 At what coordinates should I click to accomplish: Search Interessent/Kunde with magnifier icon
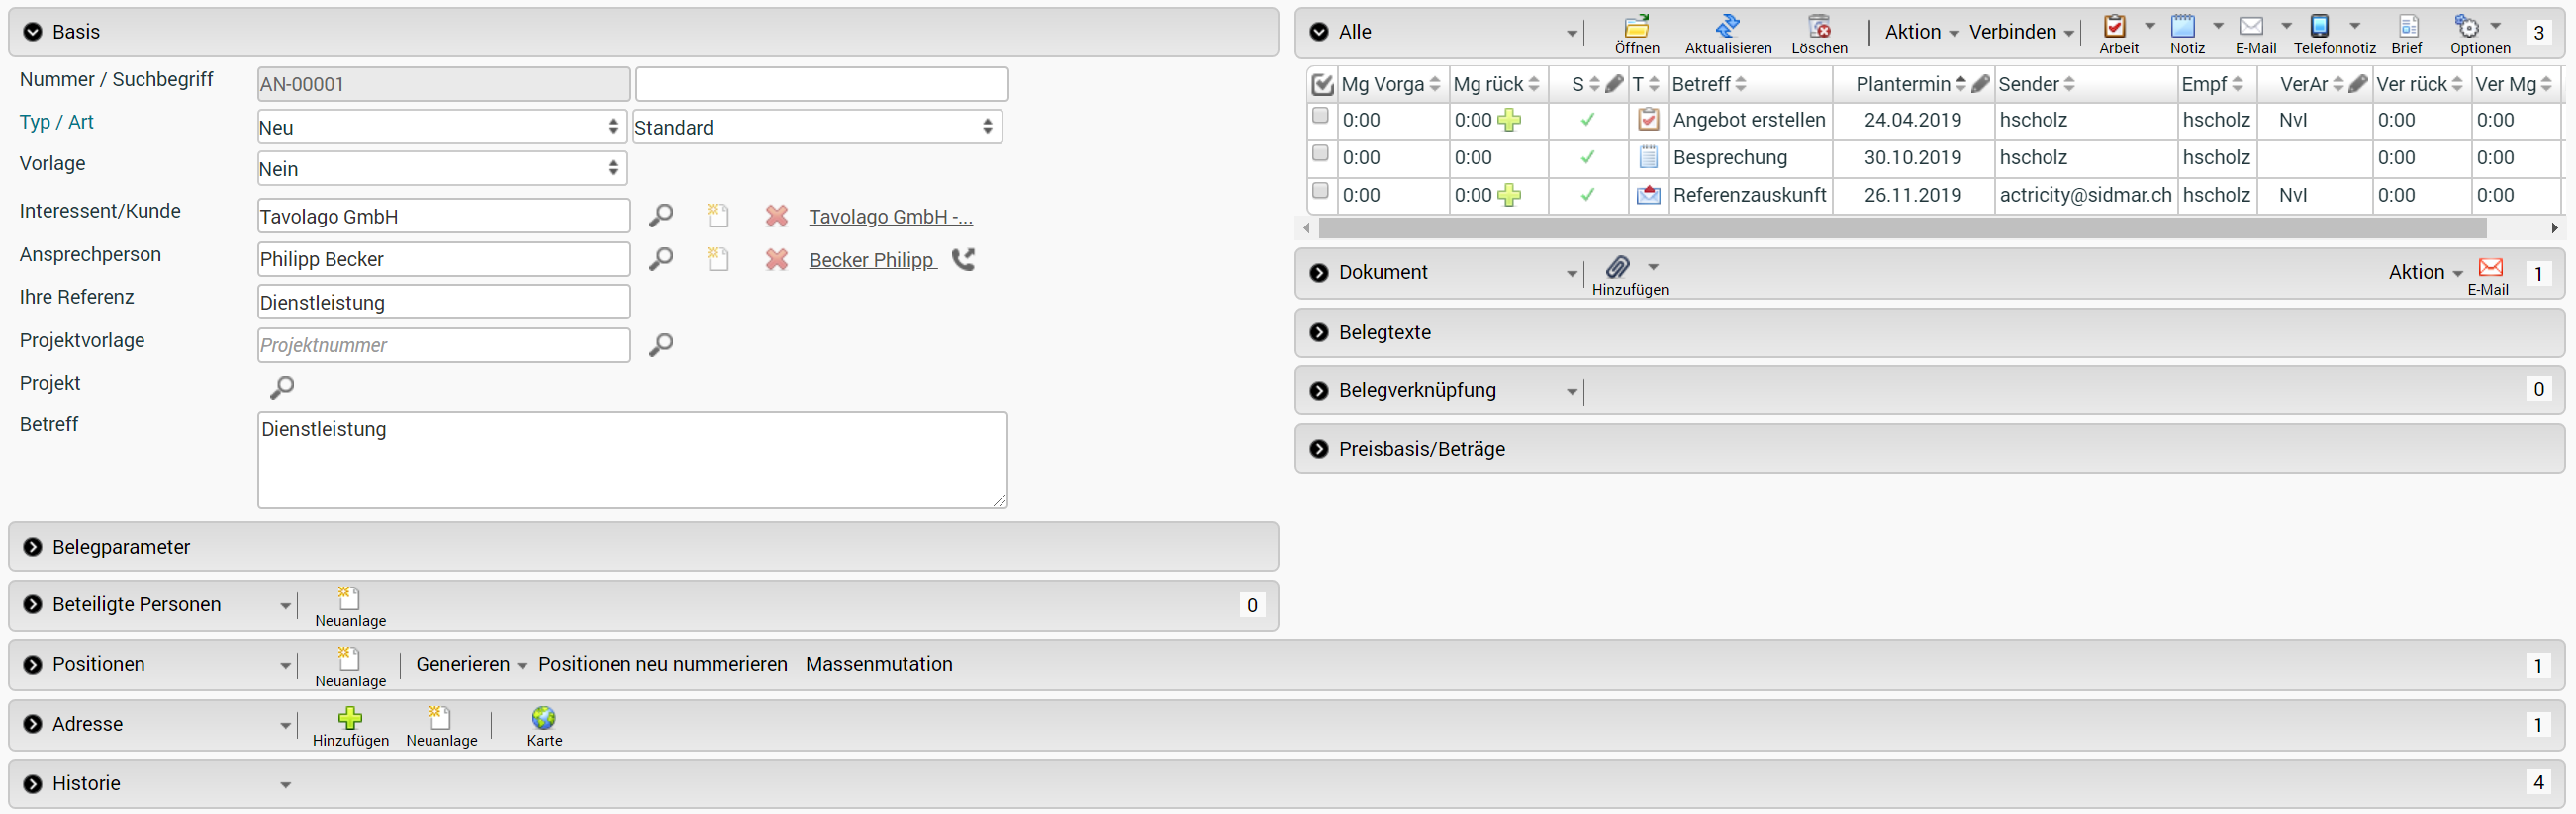tap(661, 215)
